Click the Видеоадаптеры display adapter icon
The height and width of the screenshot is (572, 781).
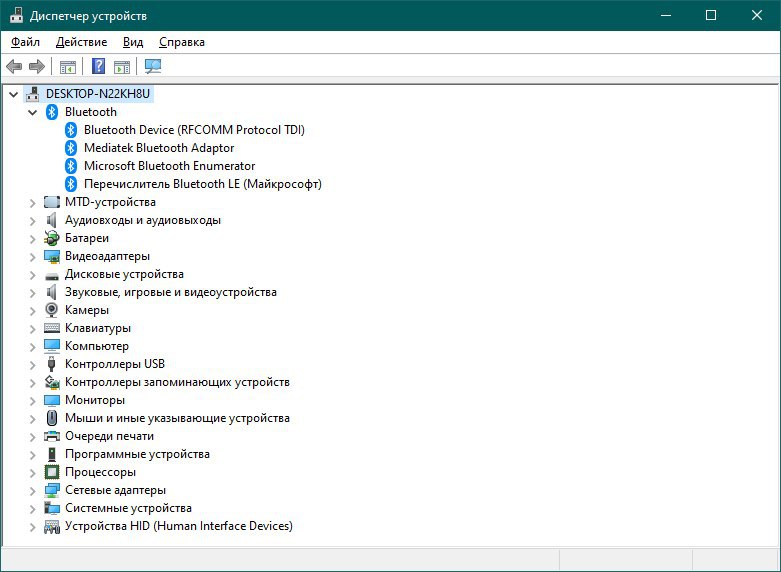pyautogui.click(x=52, y=256)
